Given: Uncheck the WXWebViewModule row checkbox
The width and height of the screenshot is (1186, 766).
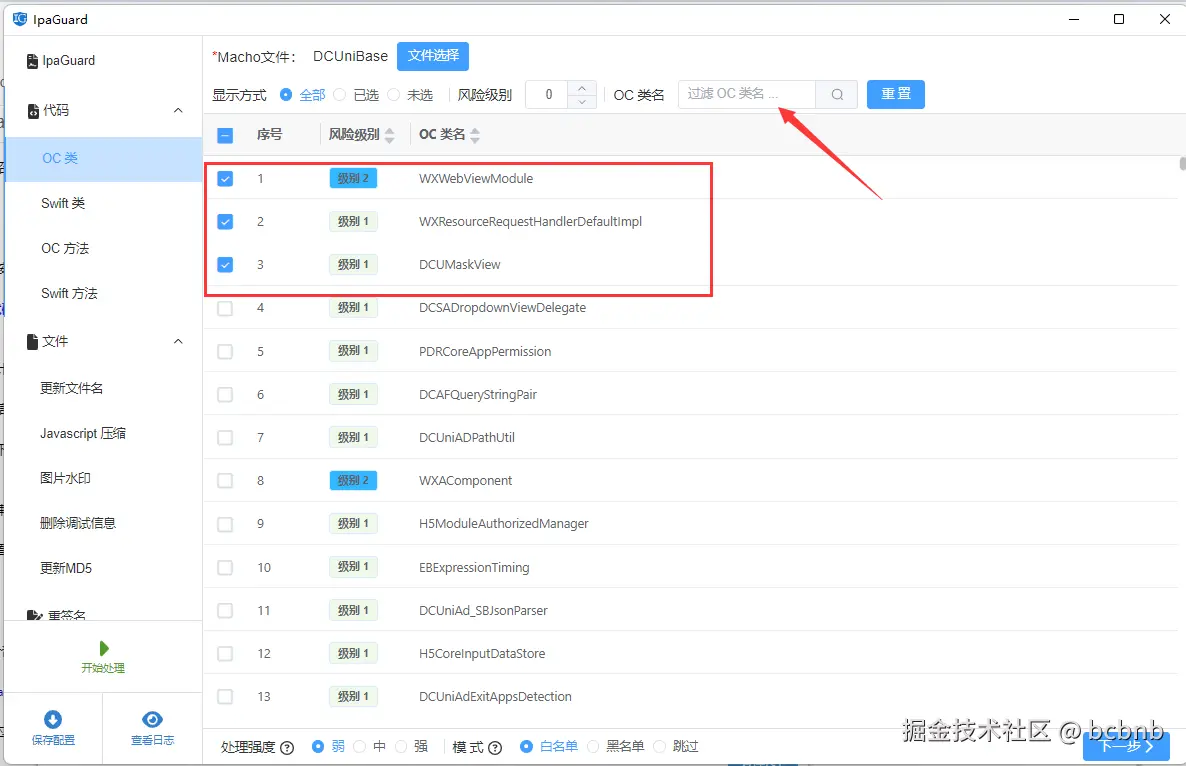Looking at the screenshot, I should coord(225,178).
